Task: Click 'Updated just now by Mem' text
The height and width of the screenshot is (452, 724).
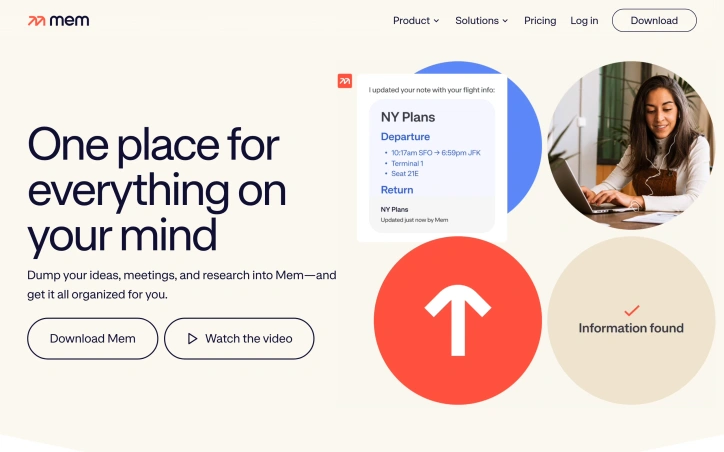Action: point(414,220)
